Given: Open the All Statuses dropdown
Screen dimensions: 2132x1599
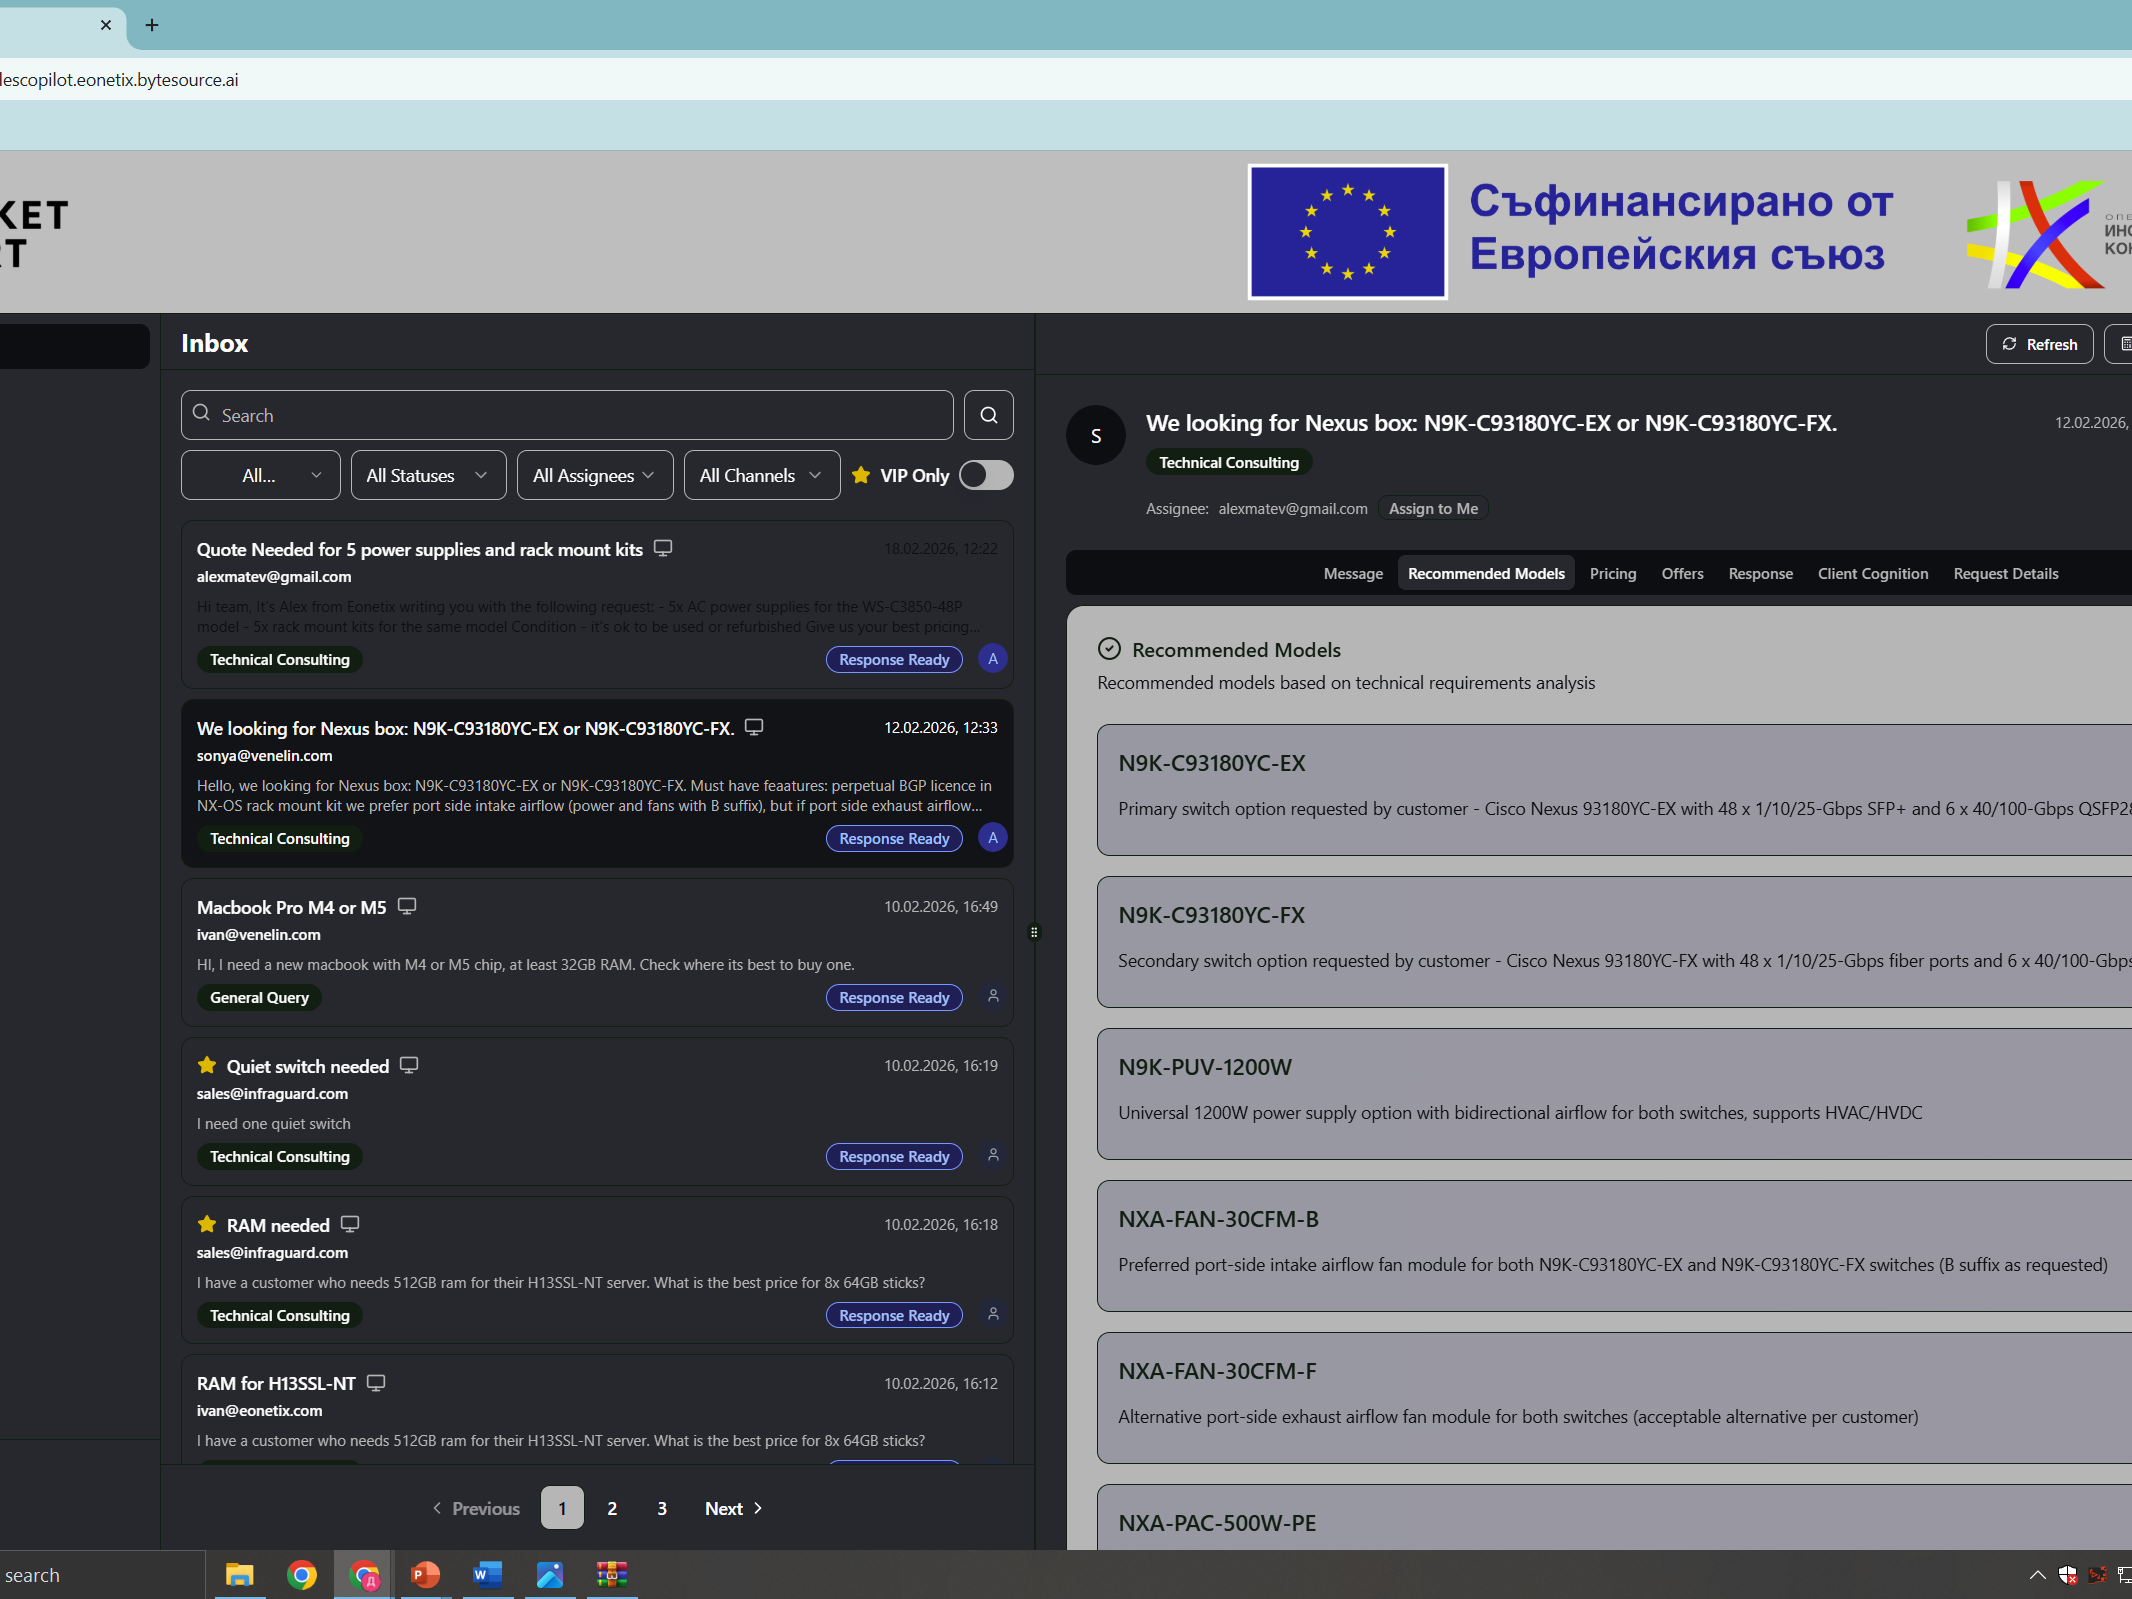Looking at the screenshot, I should click(x=428, y=475).
